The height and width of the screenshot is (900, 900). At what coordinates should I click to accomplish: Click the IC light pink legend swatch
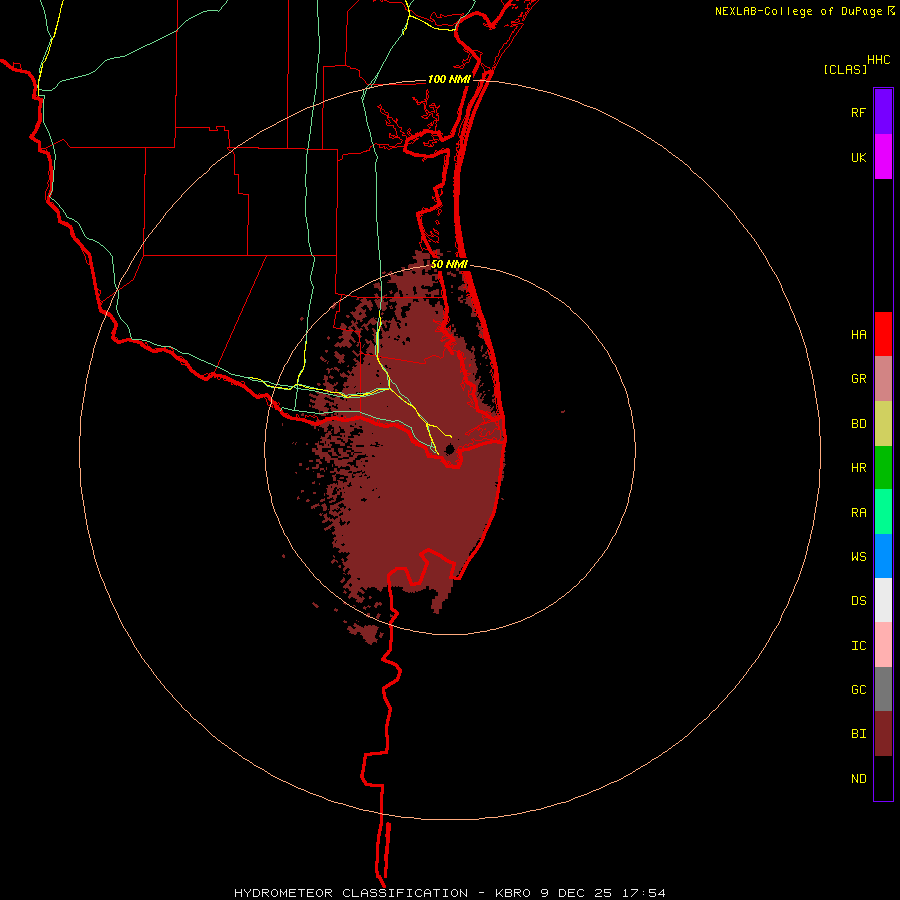click(x=883, y=645)
